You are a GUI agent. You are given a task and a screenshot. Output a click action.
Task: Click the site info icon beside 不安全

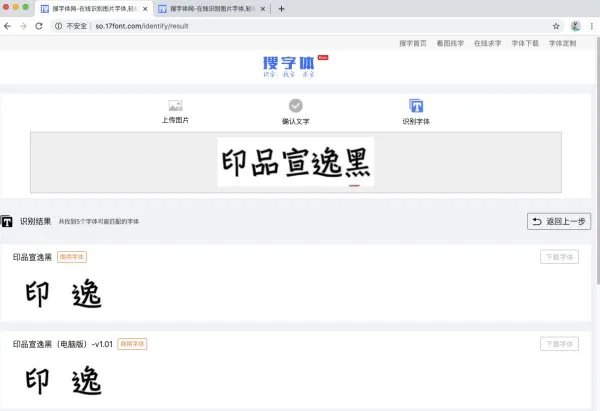[x=58, y=26]
